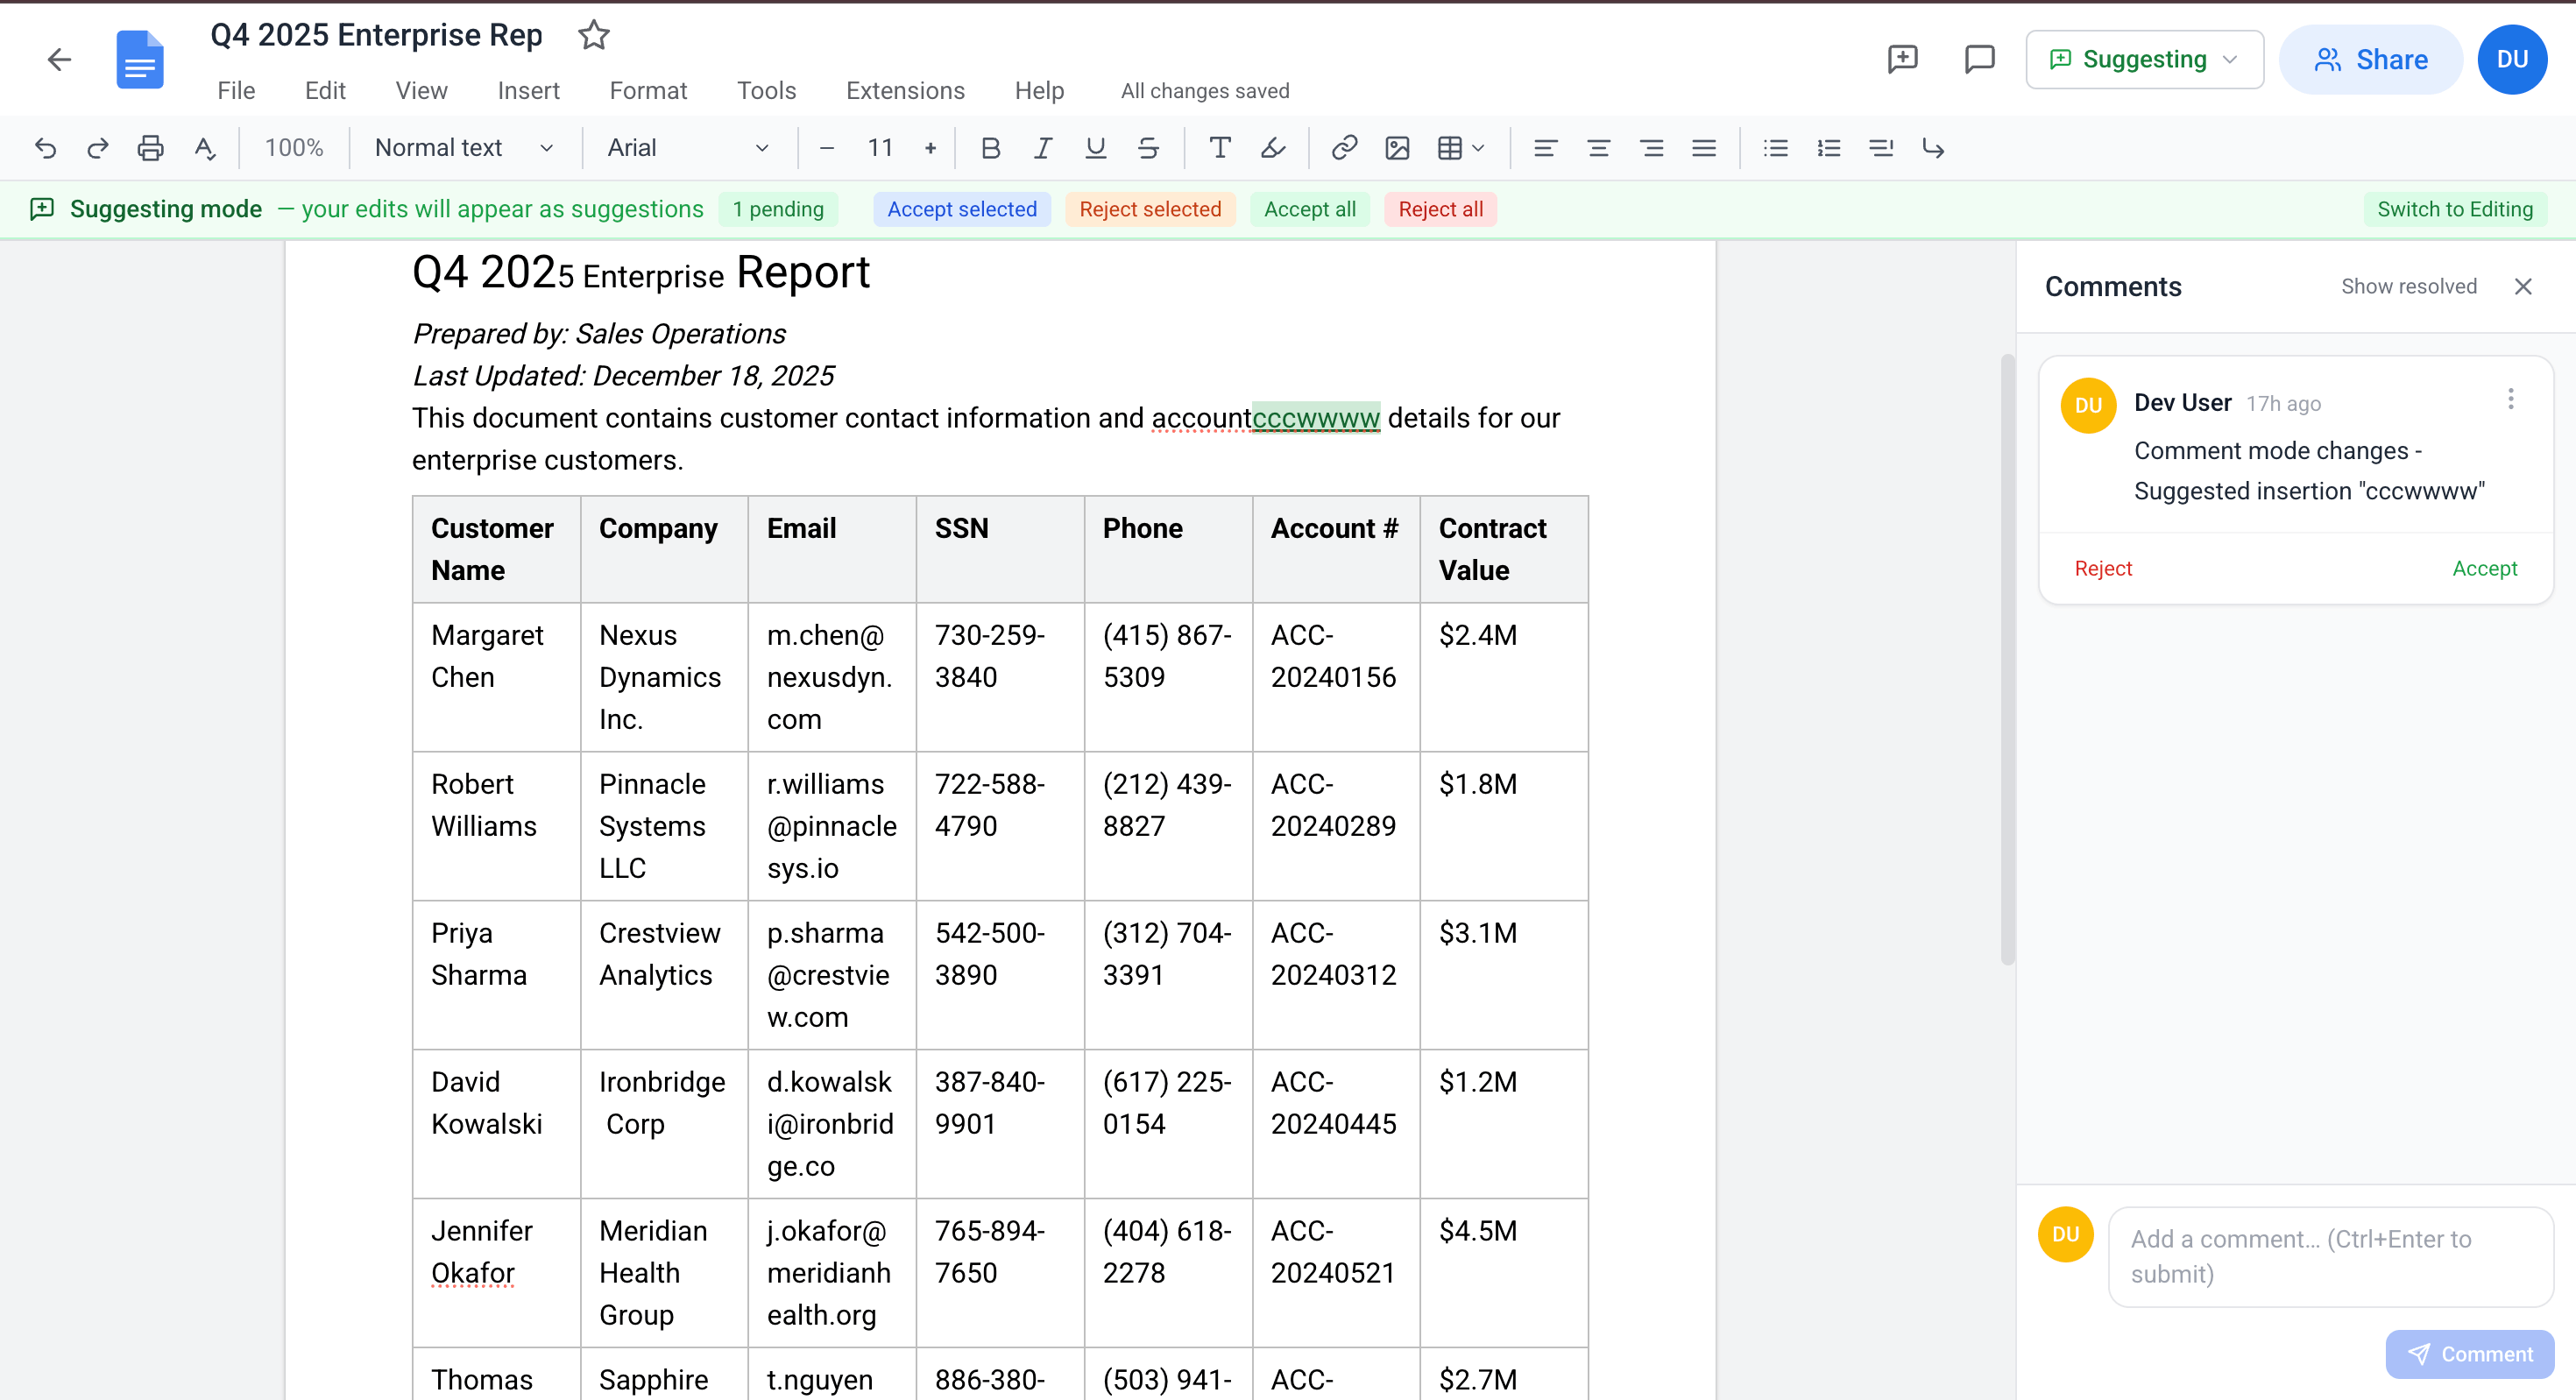Open the blue Docs home icon
This screenshot has width=2576, height=1400.
click(x=139, y=60)
